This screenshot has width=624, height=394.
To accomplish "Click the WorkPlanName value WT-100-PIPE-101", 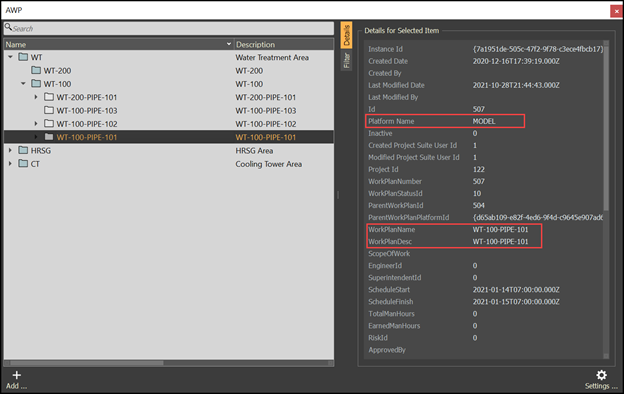I will point(500,229).
